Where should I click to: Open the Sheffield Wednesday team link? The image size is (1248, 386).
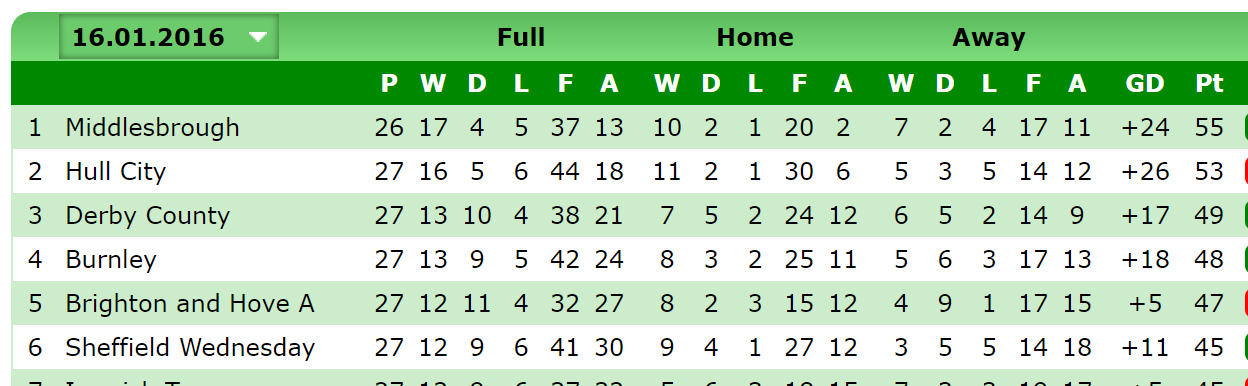[x=190, y=347]
